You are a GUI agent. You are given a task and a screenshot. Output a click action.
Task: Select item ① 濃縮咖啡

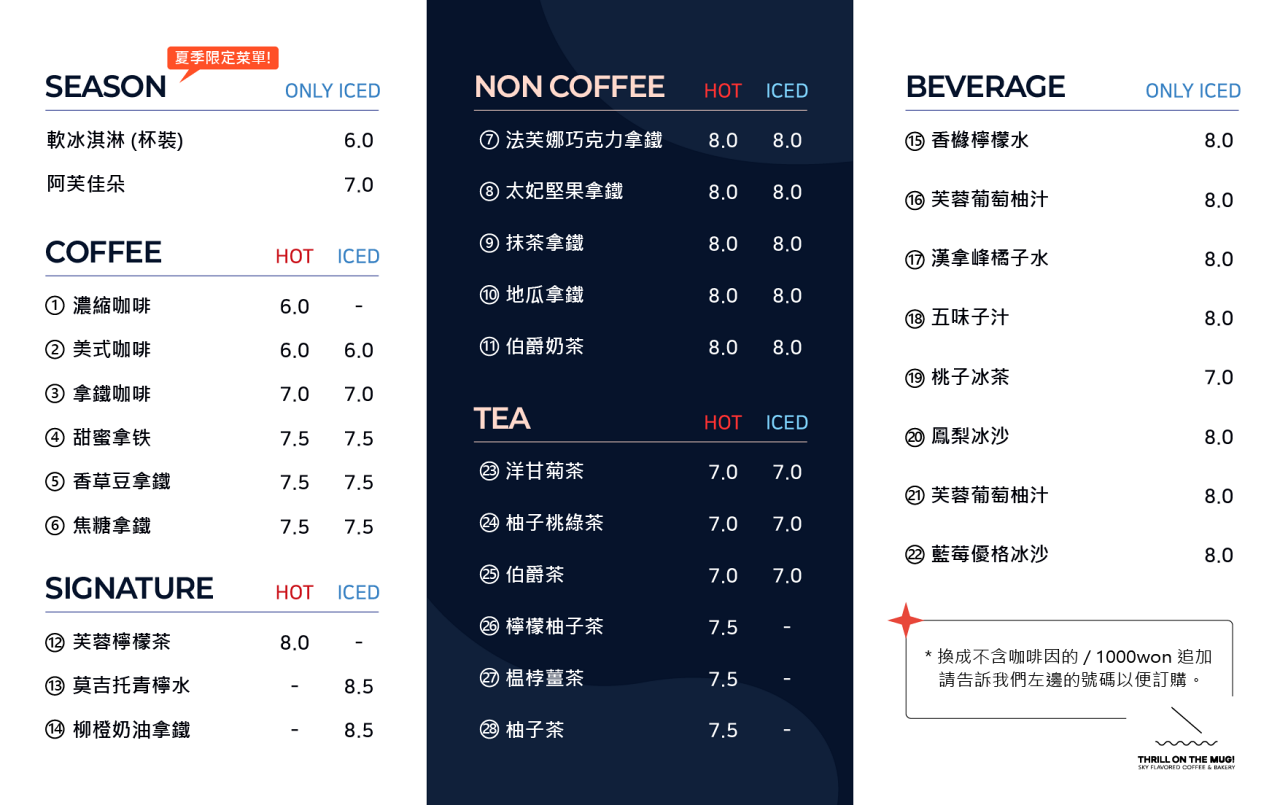(98, 306)
